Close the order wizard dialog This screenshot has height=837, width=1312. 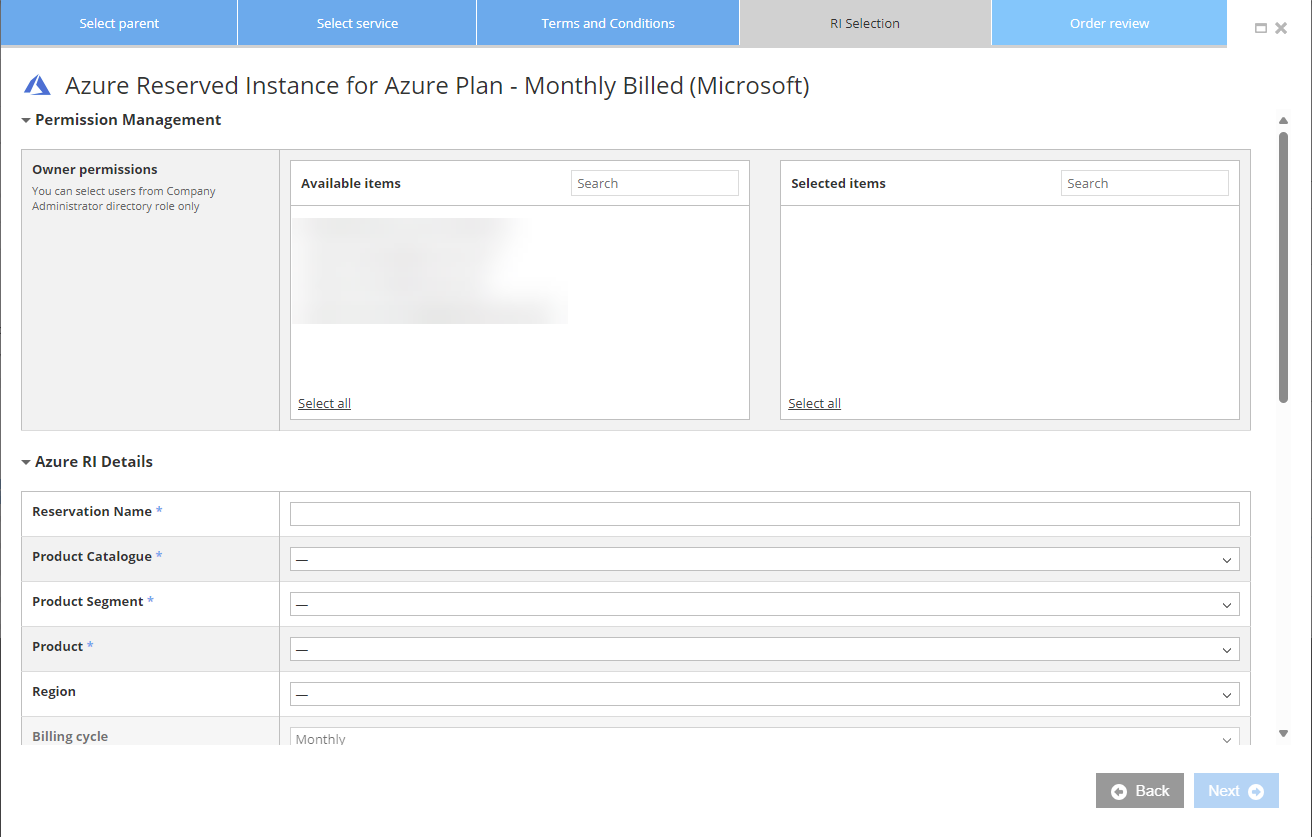coord(1281,28)
